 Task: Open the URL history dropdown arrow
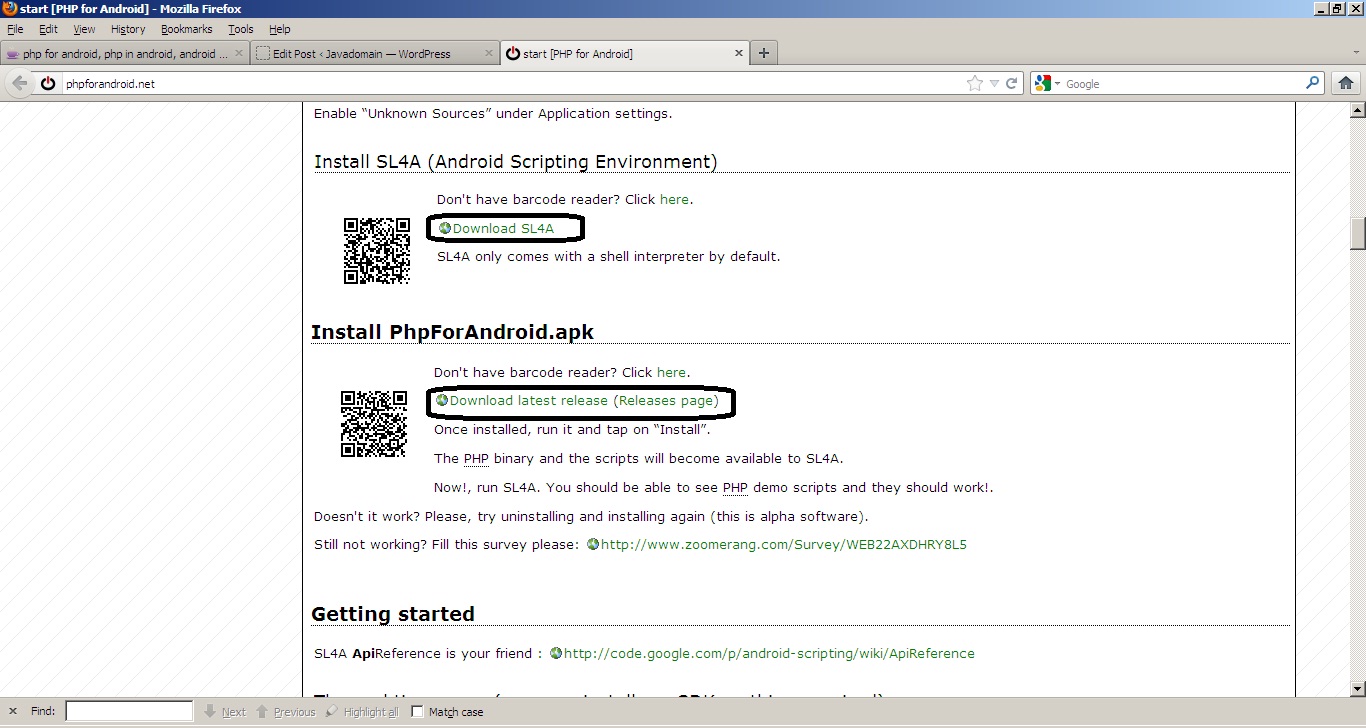click(994, 84)
